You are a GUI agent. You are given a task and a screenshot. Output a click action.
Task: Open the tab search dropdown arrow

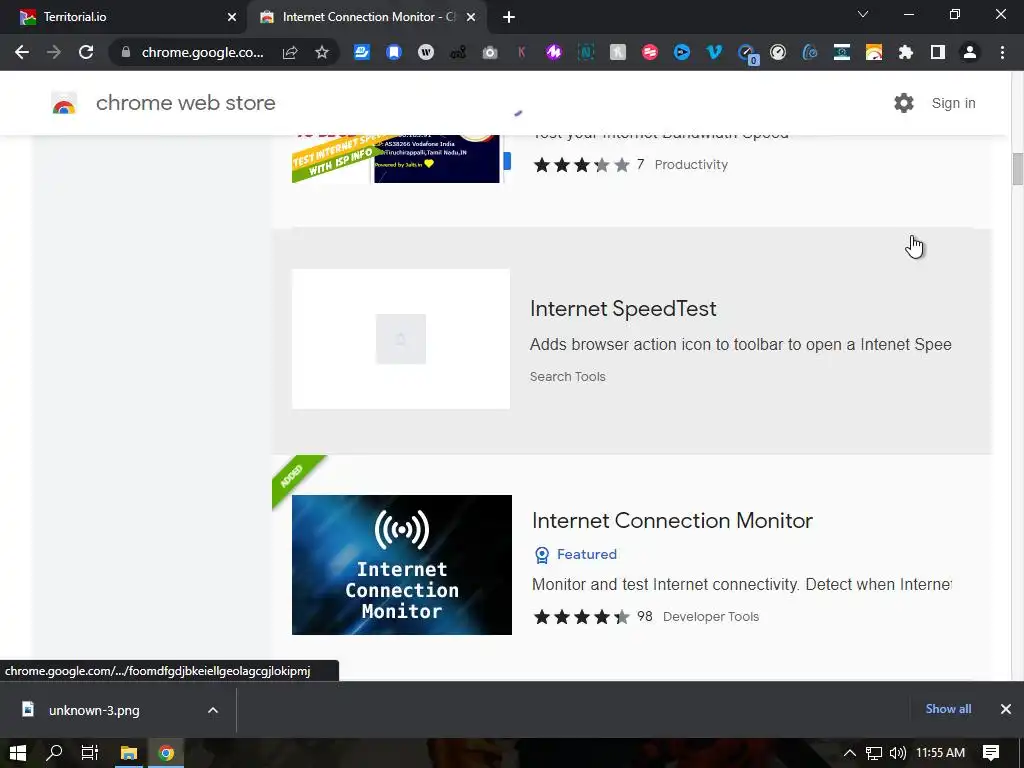coord(863,14)
